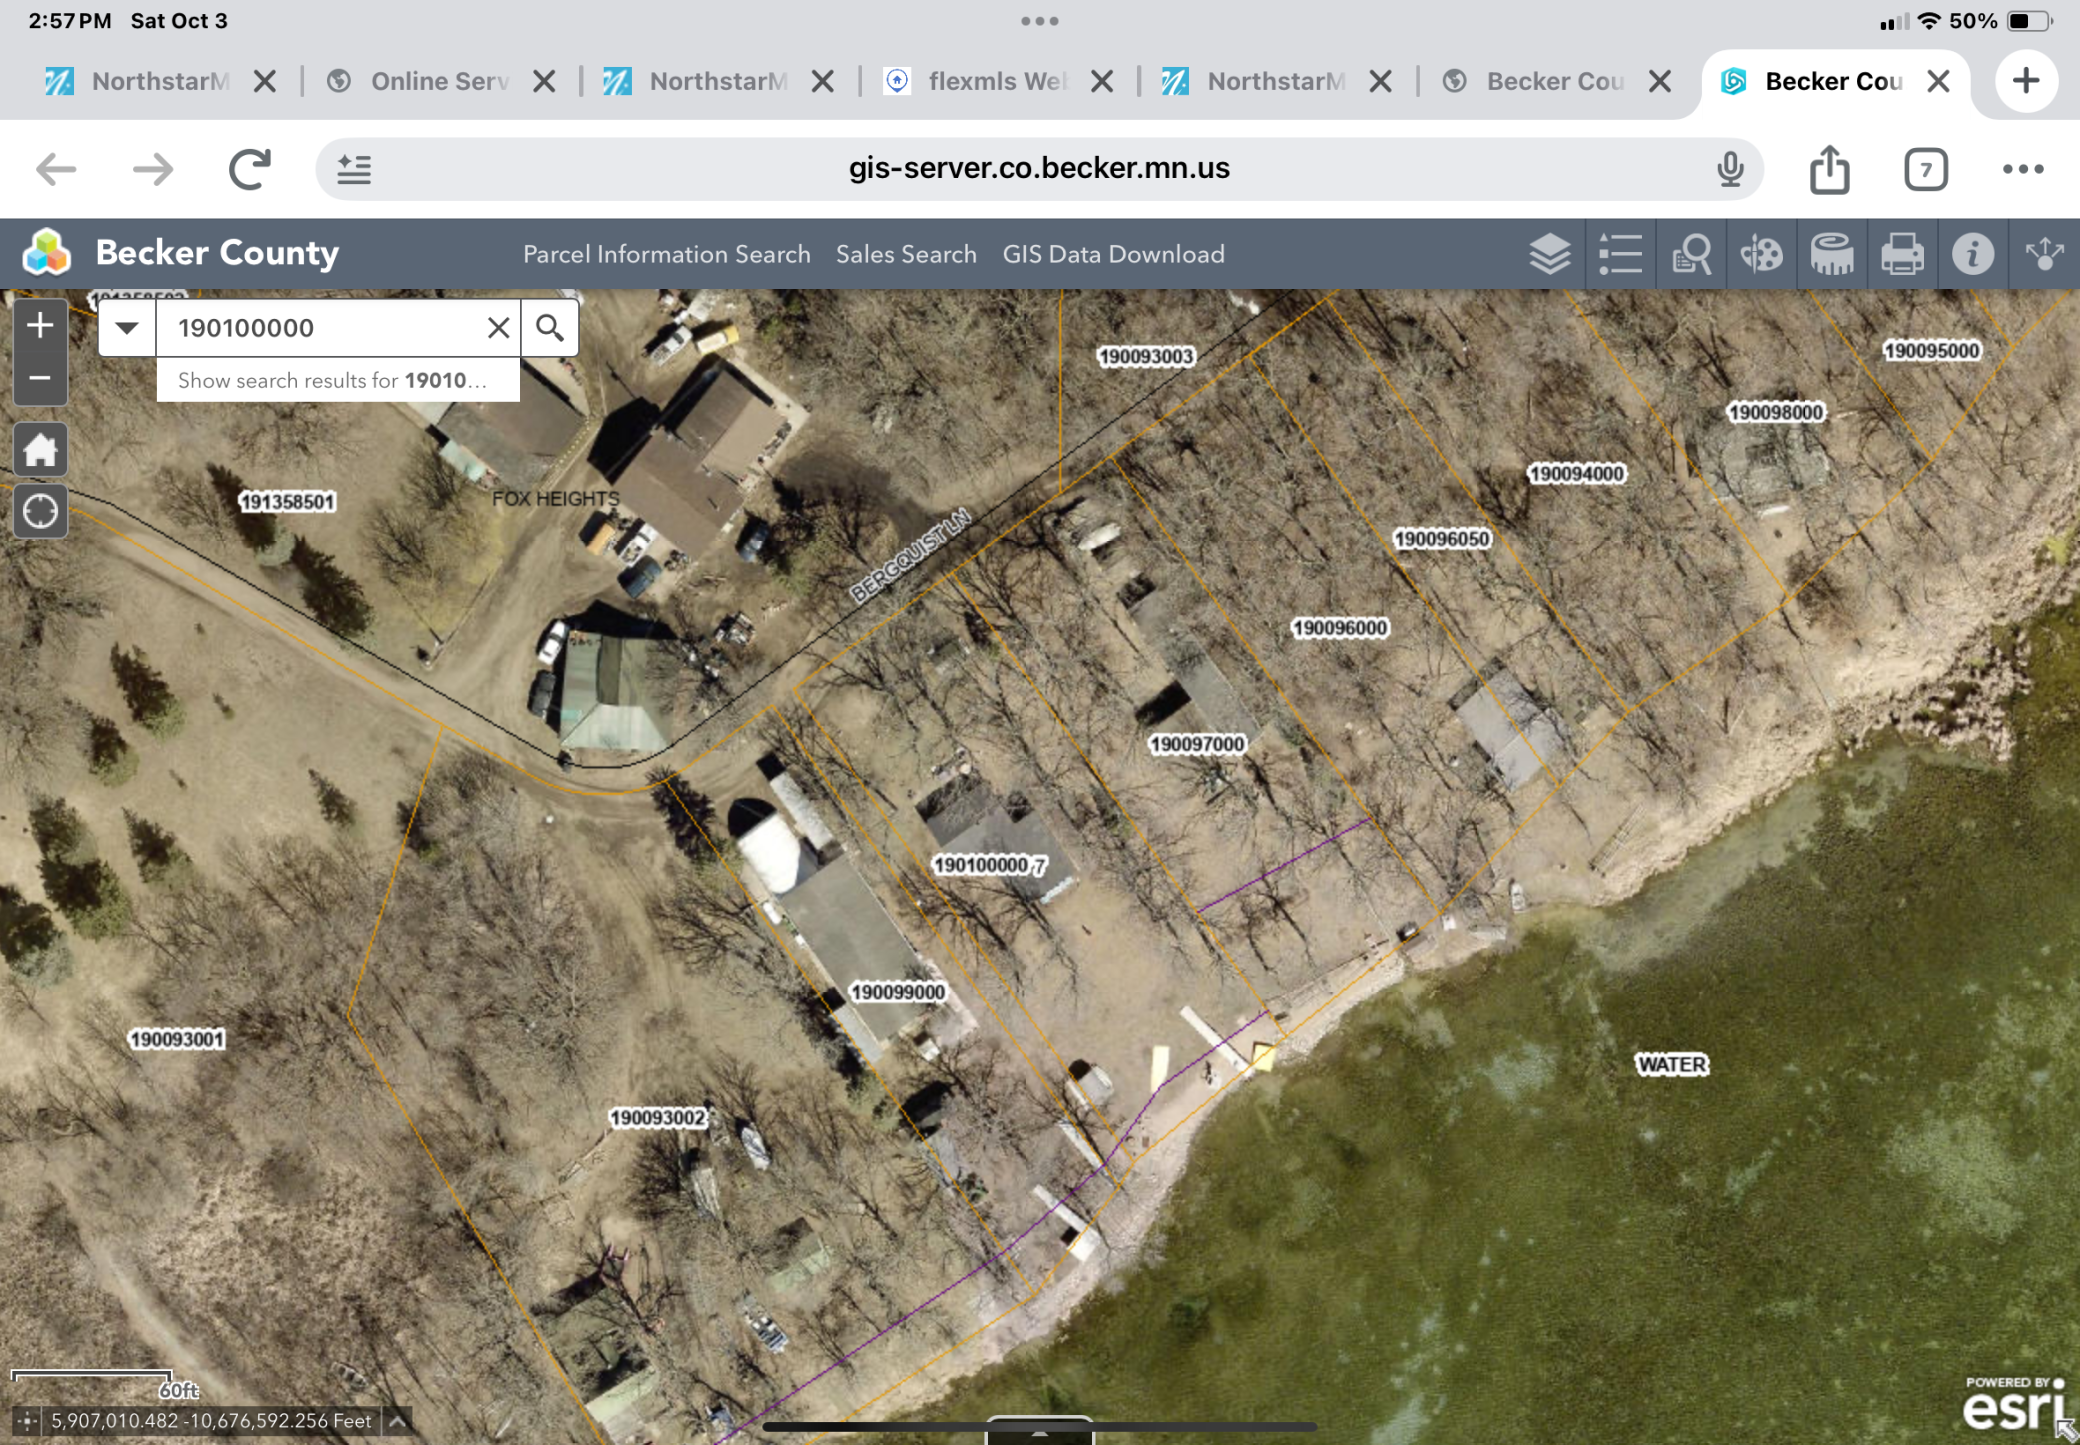Click parcel label 190097000

click(1196, 744)
